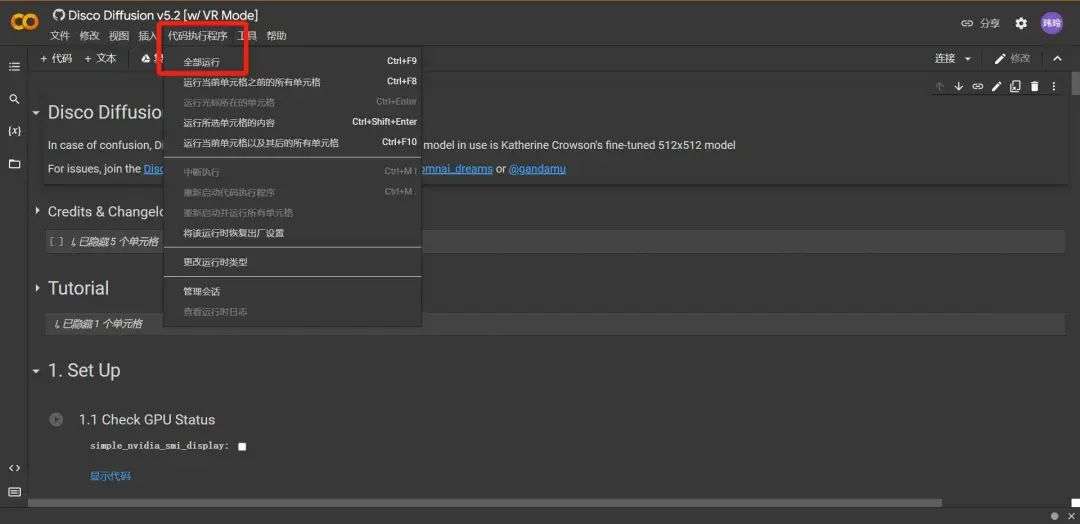1080x524 pixels.
Task: Toggle the simple_nvidia_smi_display checkbox
Action: (242, 446)
